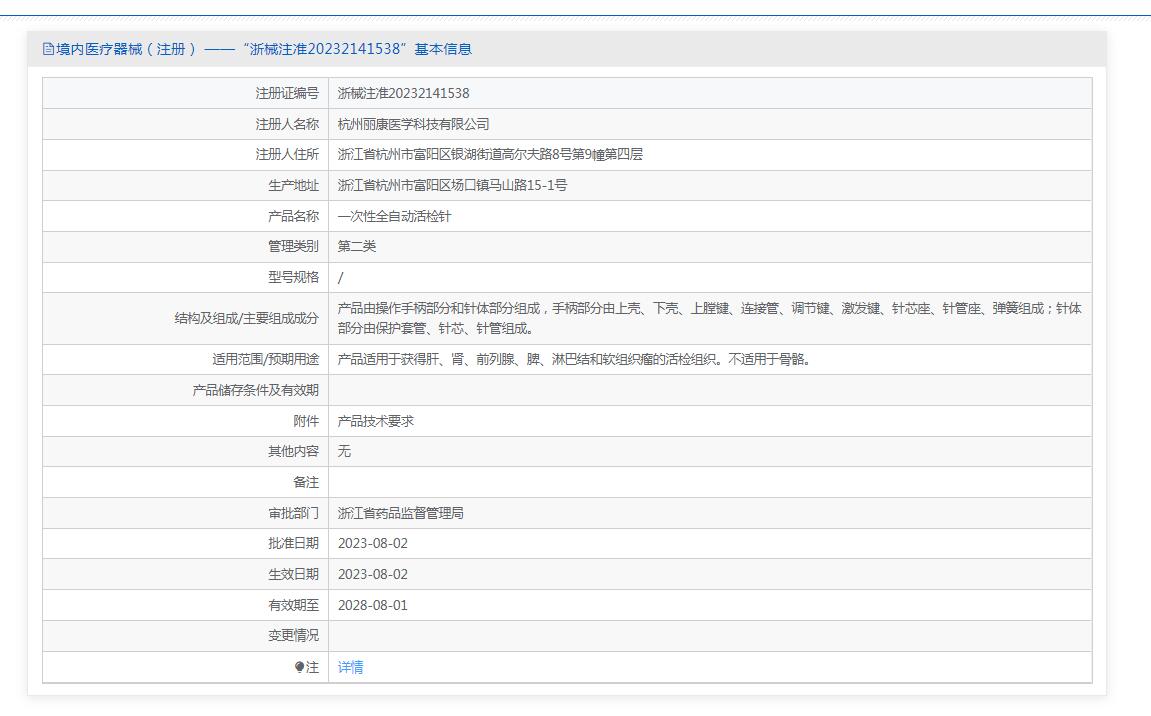Click the 有效期至 label
The height and width of the screenshot is (716, 1151).
click(294, 605)
